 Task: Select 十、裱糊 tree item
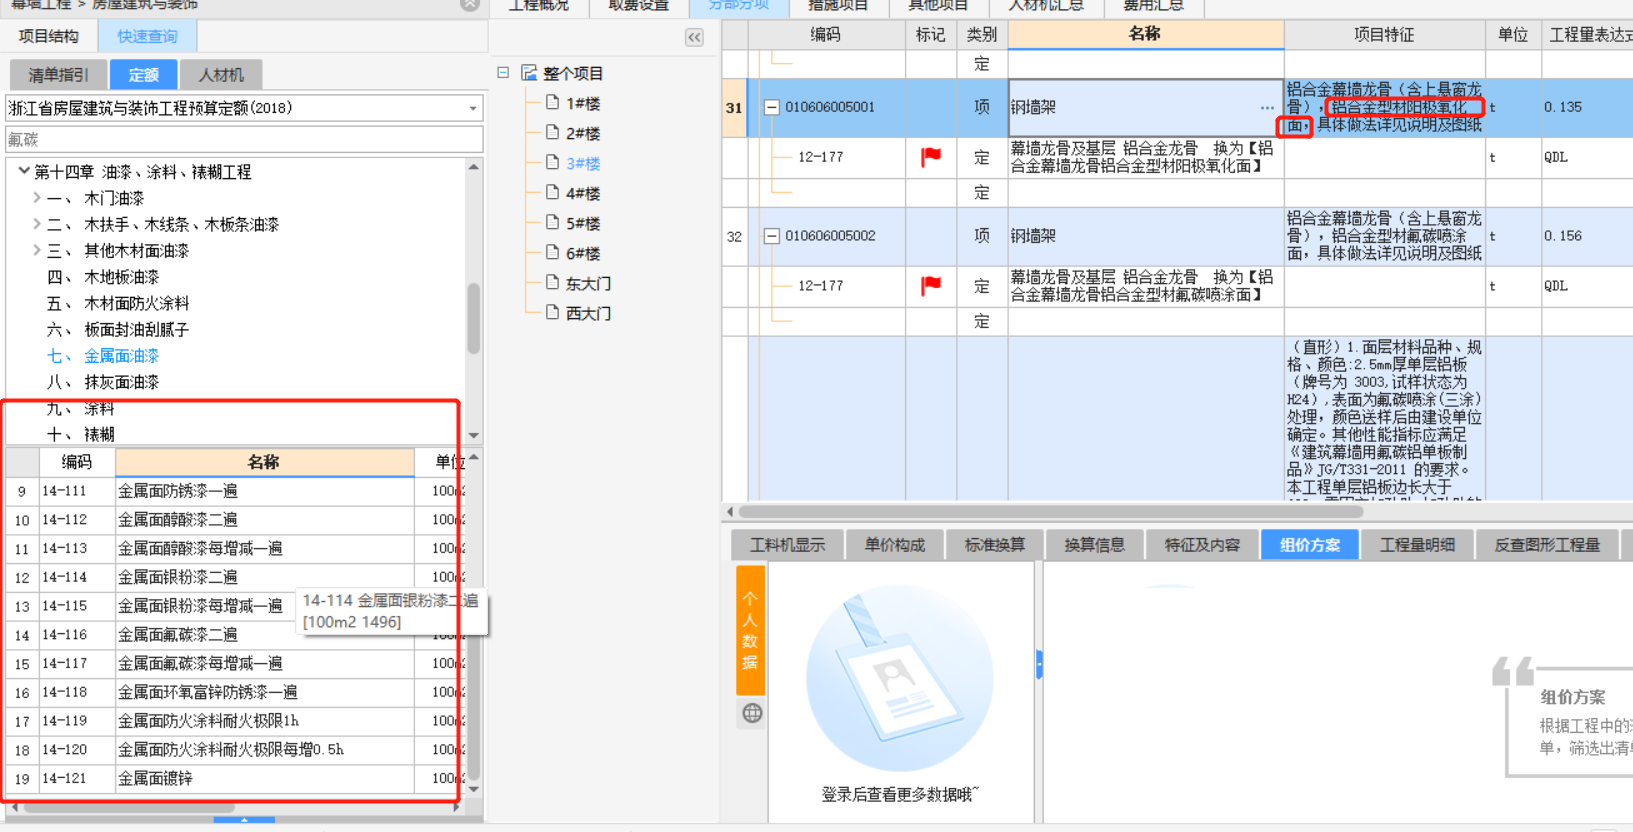80,434
